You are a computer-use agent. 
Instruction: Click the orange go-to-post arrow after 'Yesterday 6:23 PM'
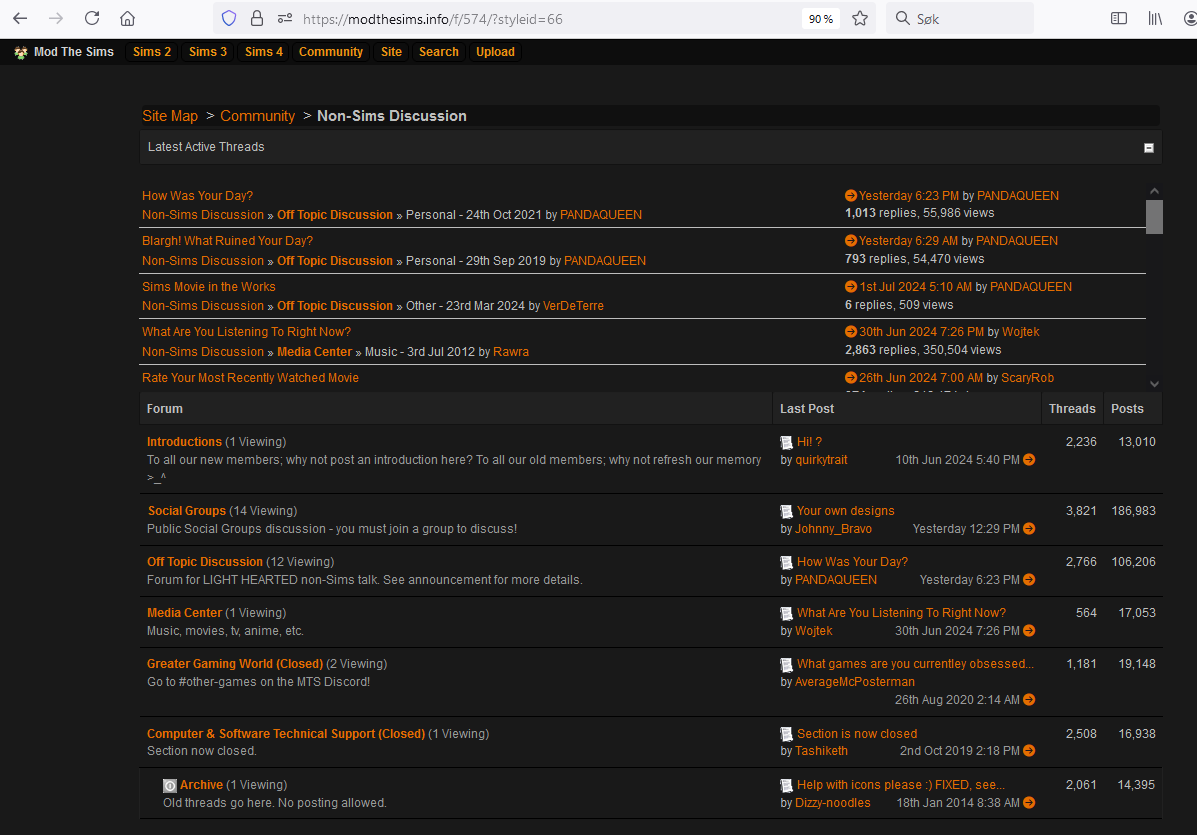(x=1029, y=579)
